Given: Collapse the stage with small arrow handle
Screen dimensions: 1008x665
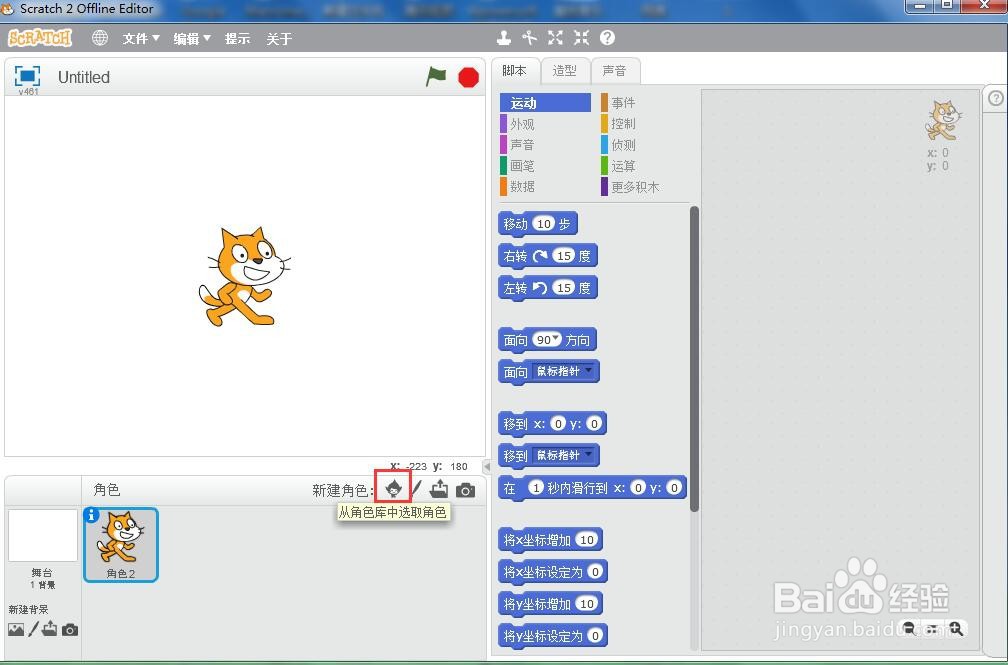Looking at the screenshot, I should coord(487,466).
